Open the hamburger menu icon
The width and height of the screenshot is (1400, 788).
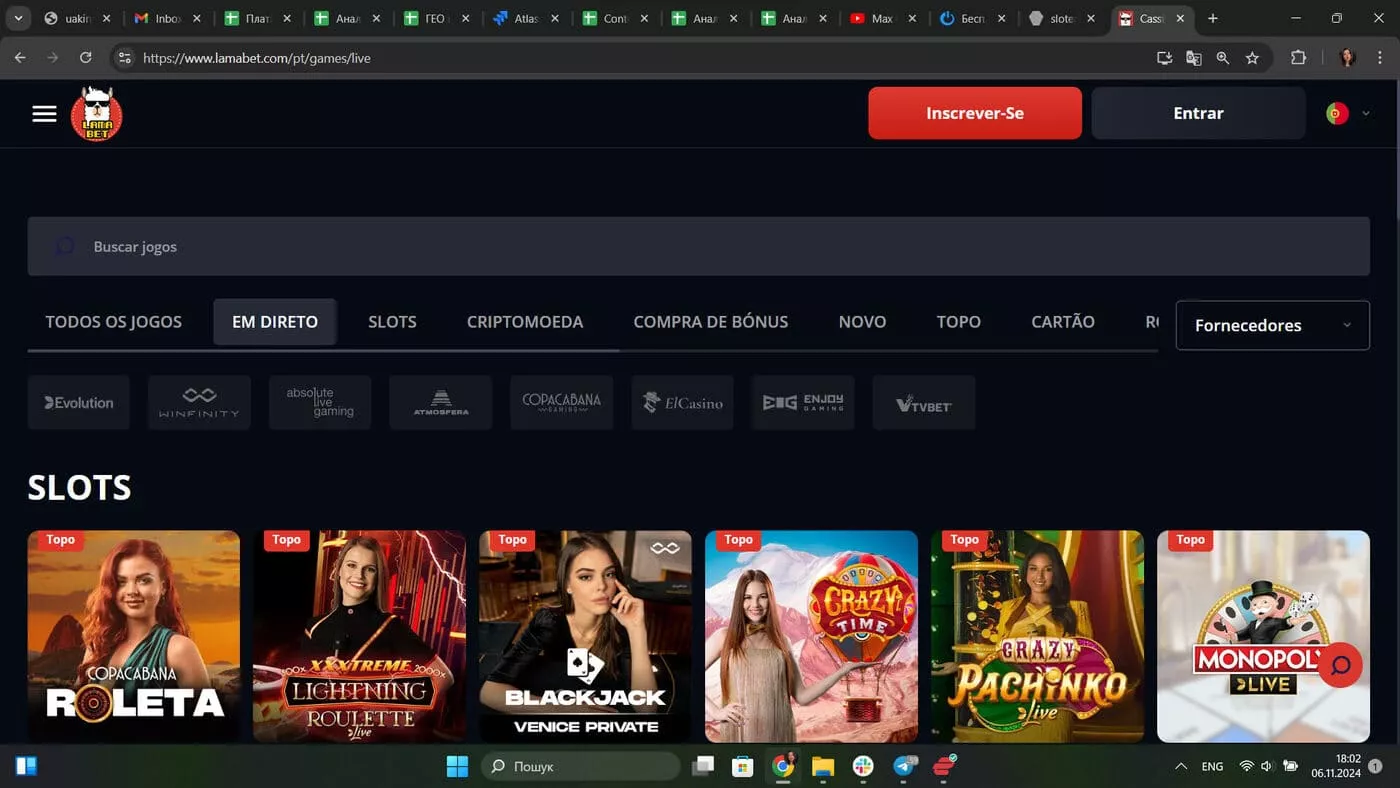click(44, 114)
